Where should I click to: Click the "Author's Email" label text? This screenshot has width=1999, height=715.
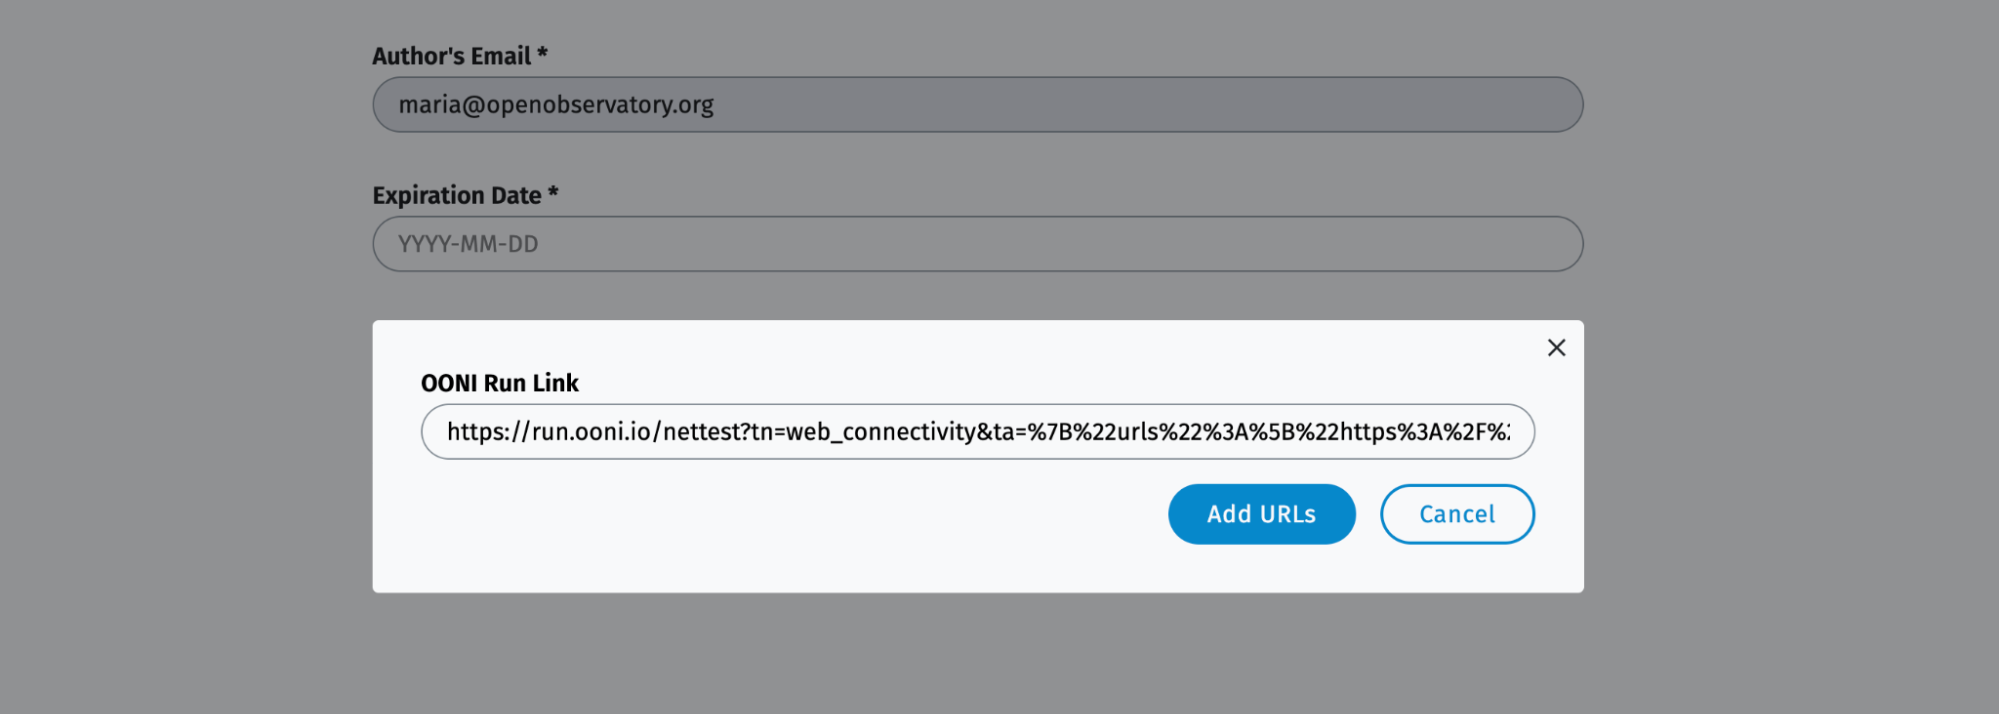452,56
